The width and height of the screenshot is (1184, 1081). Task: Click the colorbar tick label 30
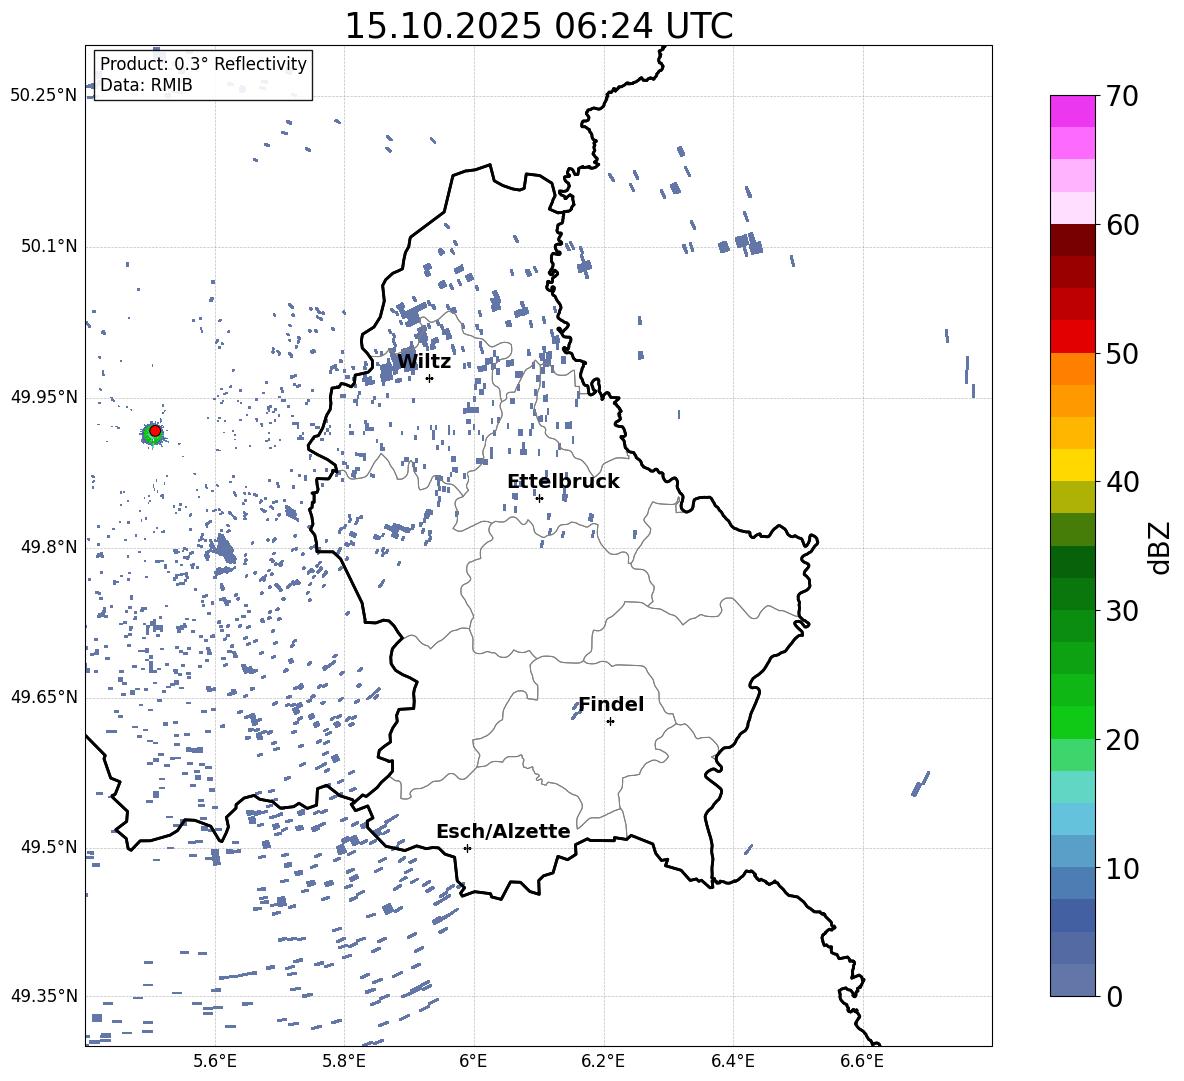[x=1122, y=611]
